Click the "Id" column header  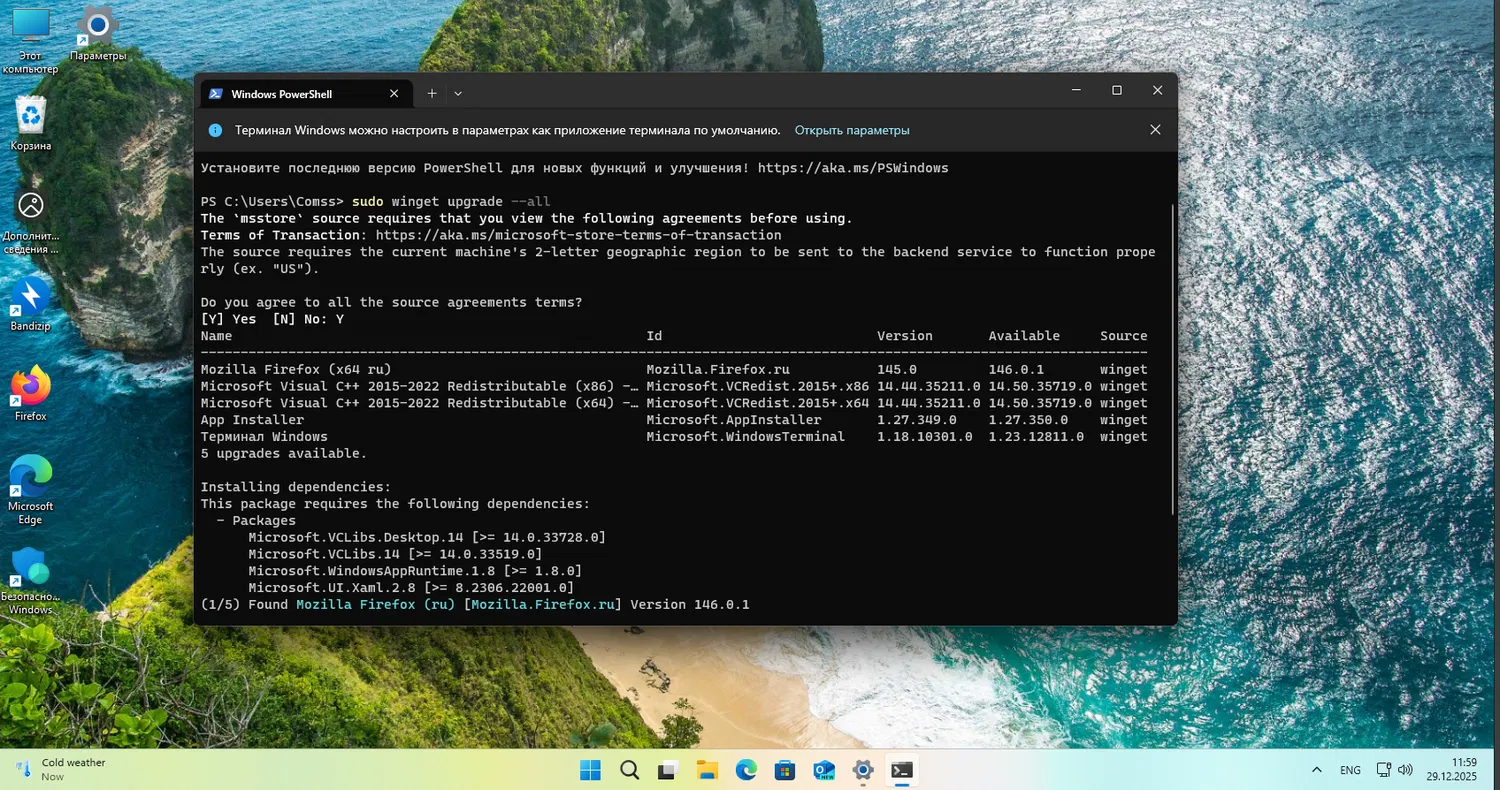pos(655,336)
